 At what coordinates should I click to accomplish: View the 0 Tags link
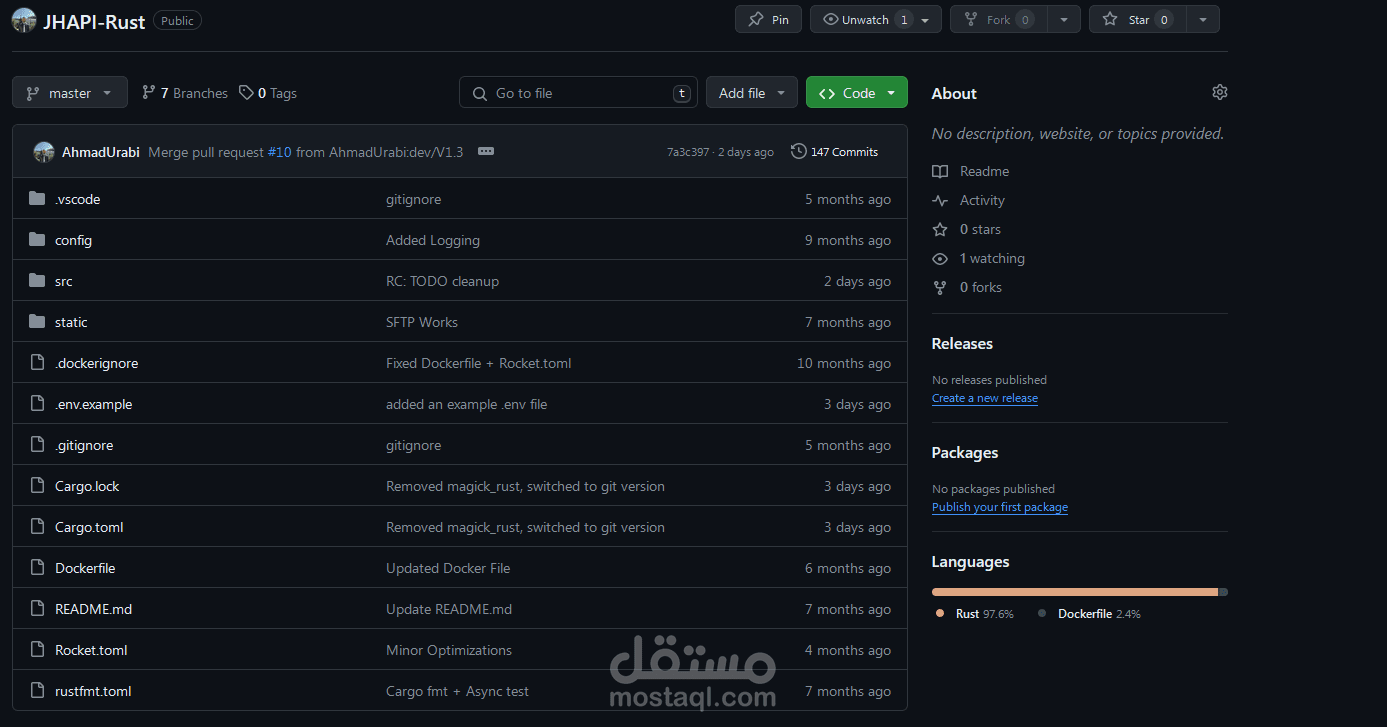(x=268, y=93)
